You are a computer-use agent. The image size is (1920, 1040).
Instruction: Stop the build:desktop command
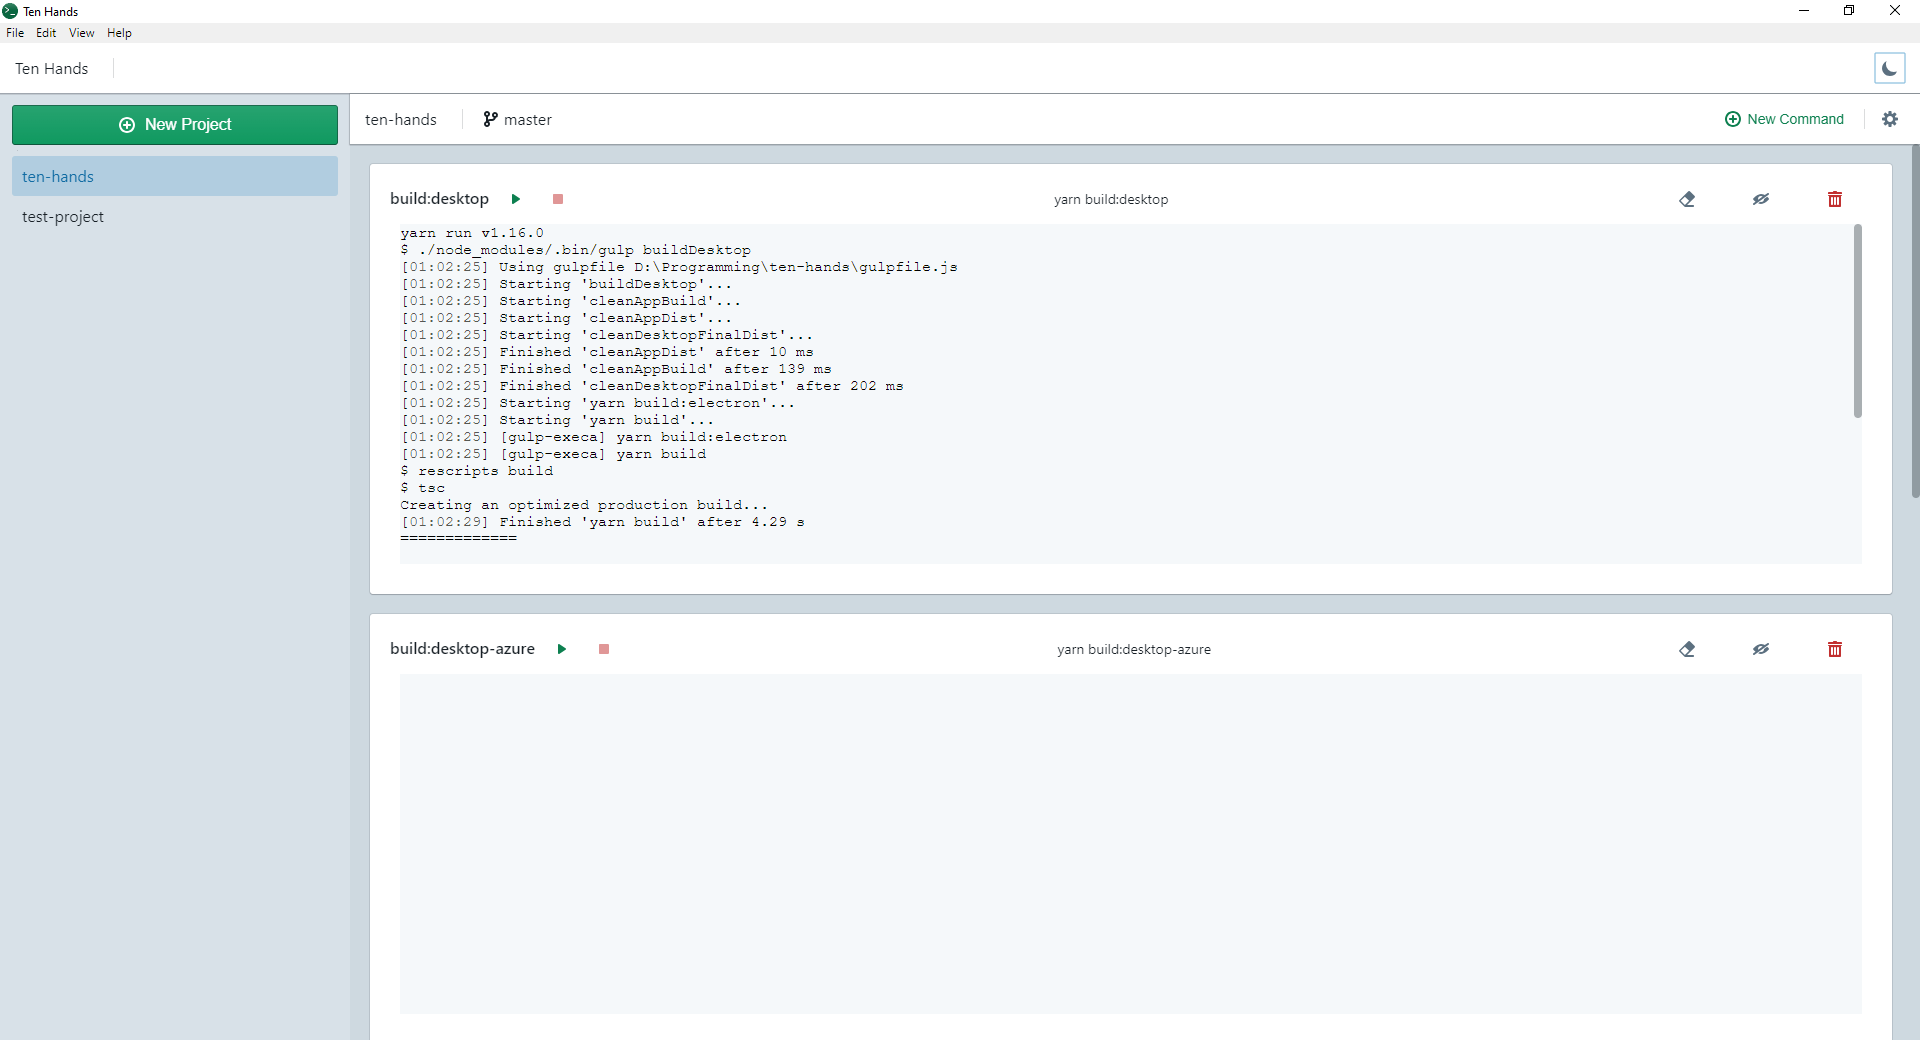click(558, 199)
